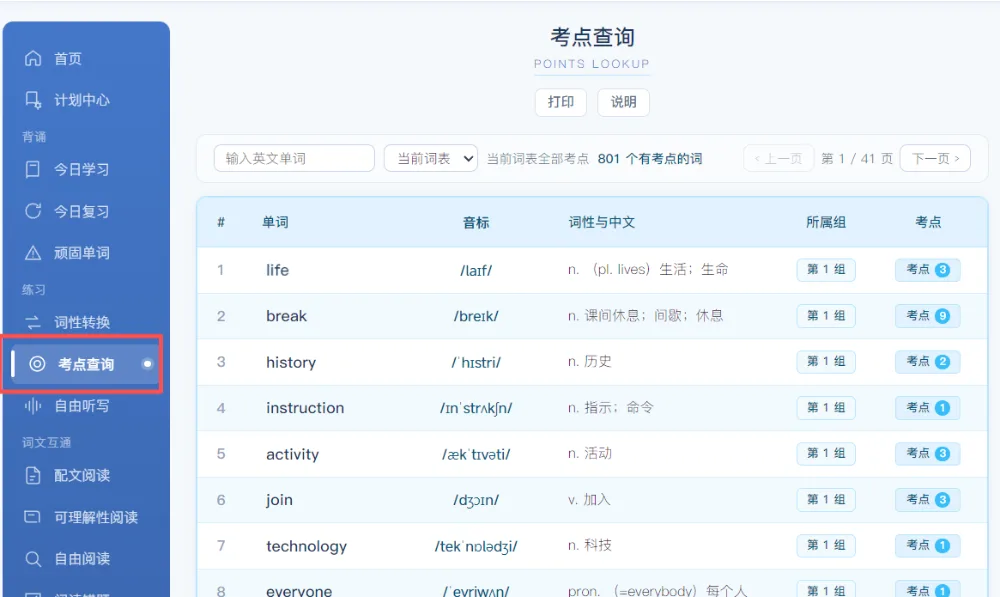Open 考点 3 badge for life
1000x597 pixels.
(x=927, y=270)
